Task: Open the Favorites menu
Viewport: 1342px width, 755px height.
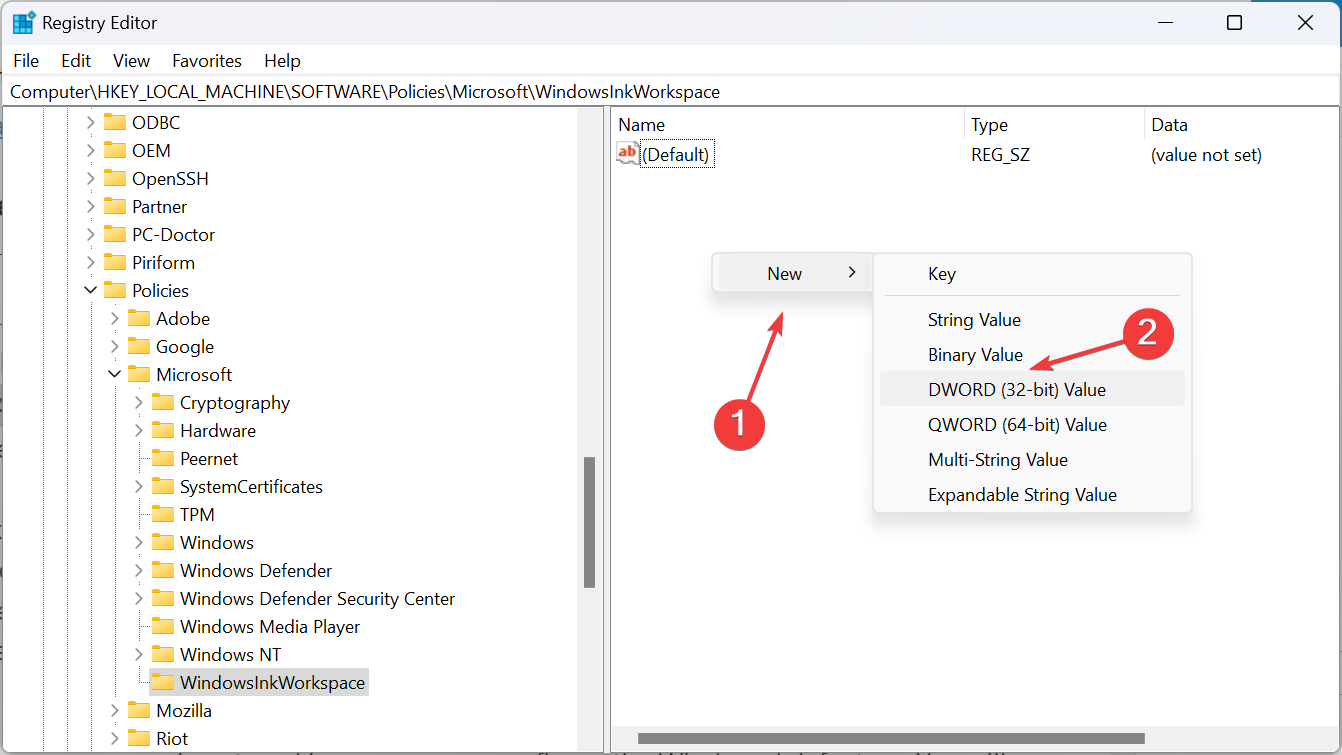Action: (207, 61)
